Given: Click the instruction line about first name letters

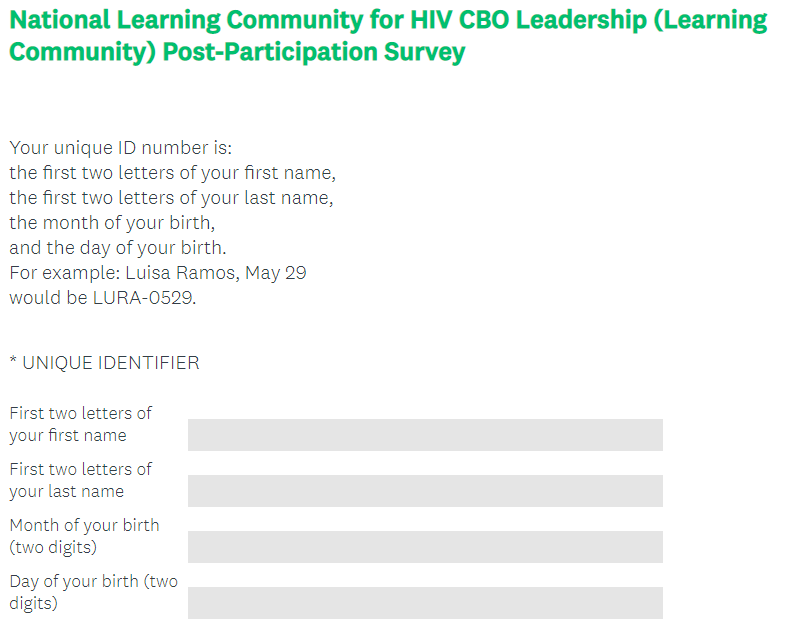Looking at the screenshot, I should (172, 173).
